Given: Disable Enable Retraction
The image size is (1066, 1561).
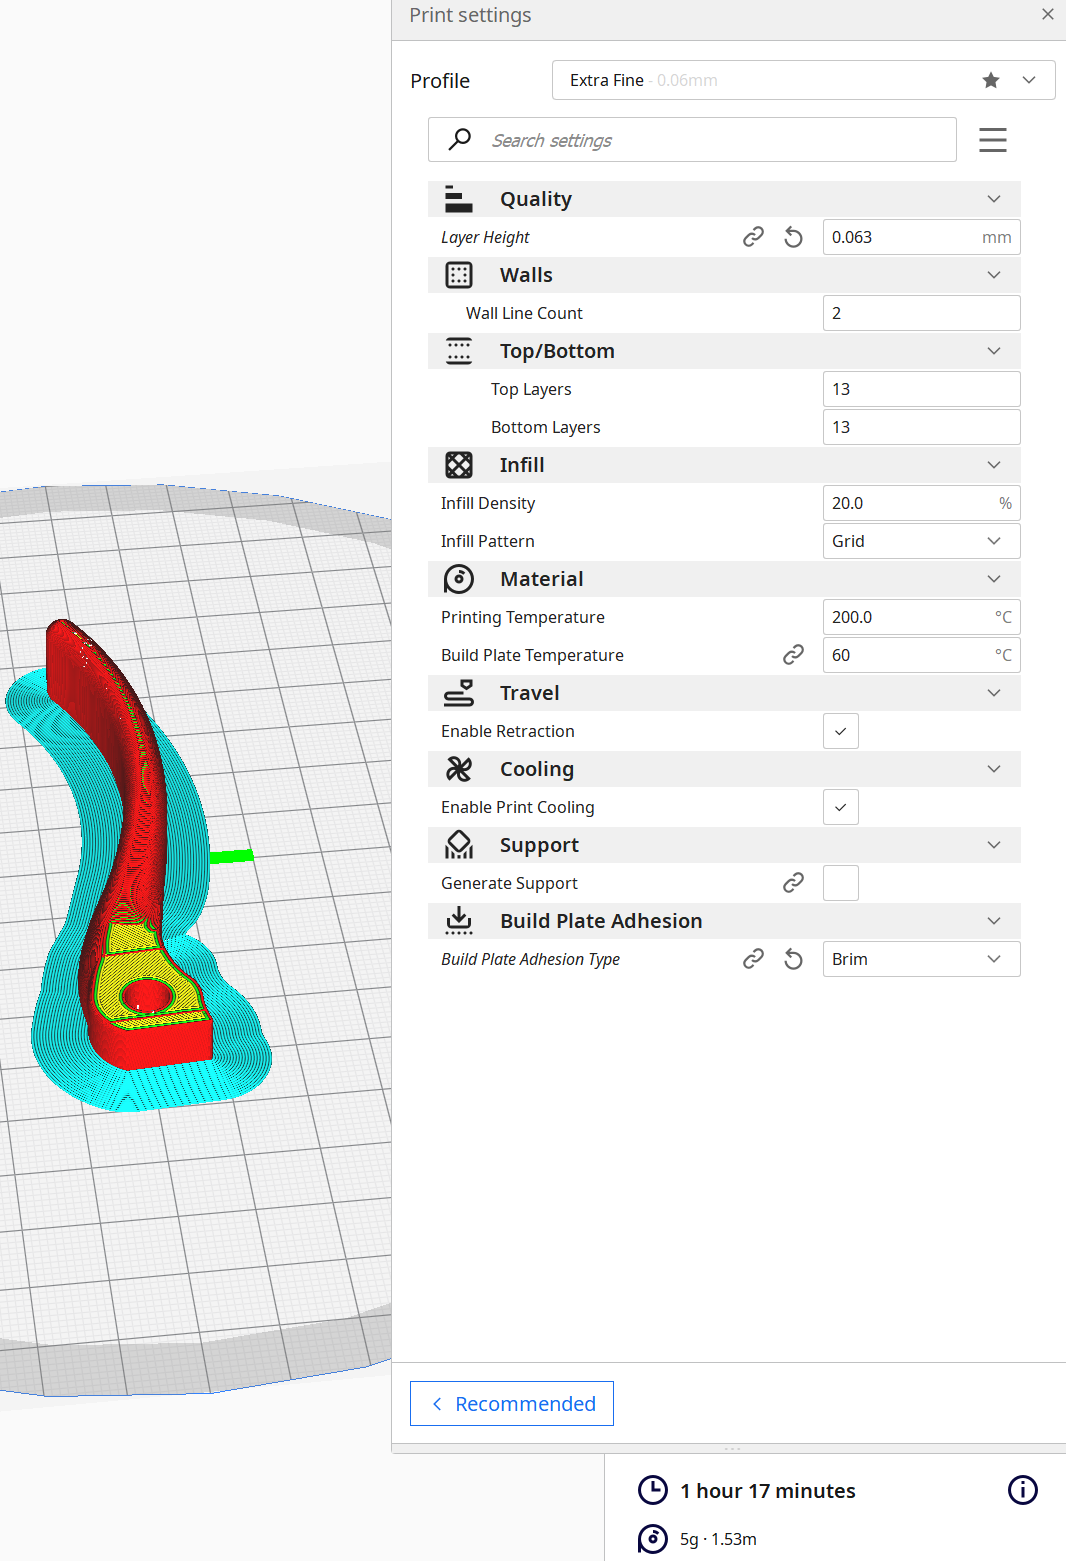Looking at the screenshot, I should coord(840,731).
